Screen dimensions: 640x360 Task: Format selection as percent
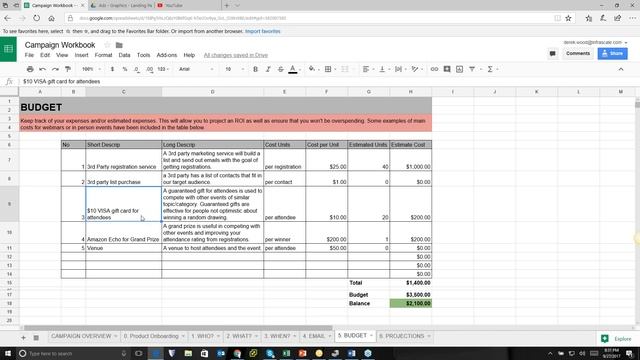point(124,69)
